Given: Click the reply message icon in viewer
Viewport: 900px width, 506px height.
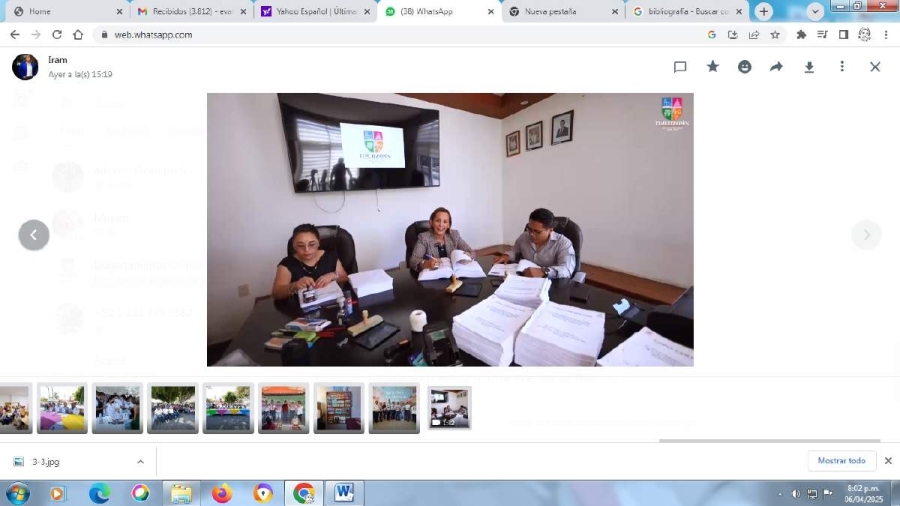Looking at the screenshot, I should tap(680, 67).
